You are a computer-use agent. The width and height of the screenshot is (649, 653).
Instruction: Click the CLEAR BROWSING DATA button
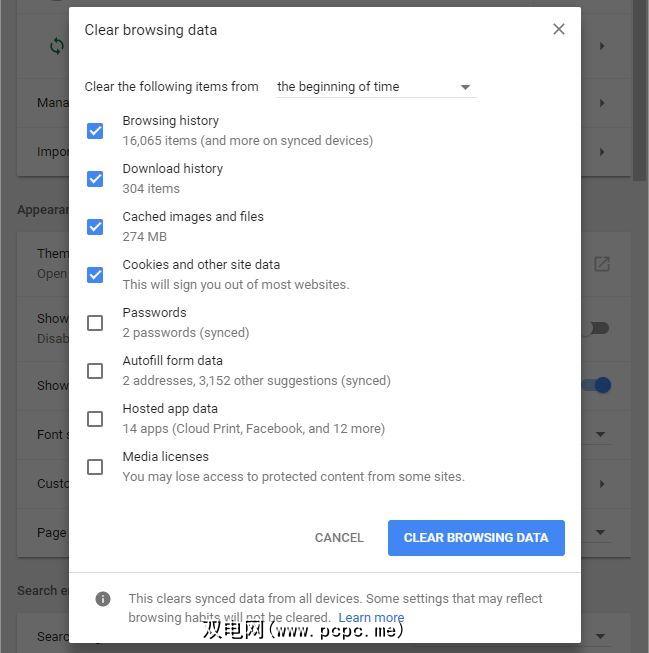[476, 538]
